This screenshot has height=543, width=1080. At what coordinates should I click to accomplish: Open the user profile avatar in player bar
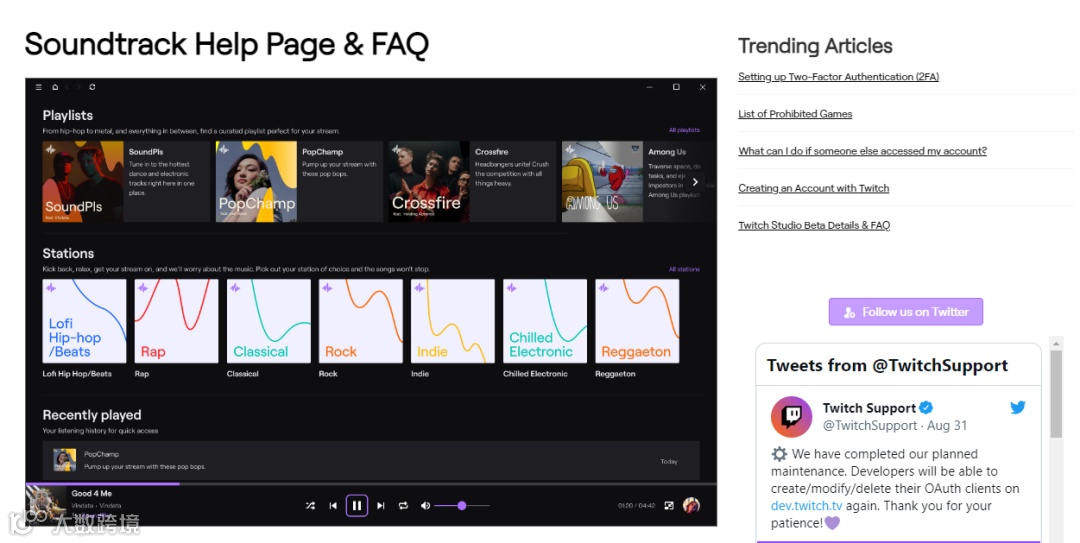[691, 506]
